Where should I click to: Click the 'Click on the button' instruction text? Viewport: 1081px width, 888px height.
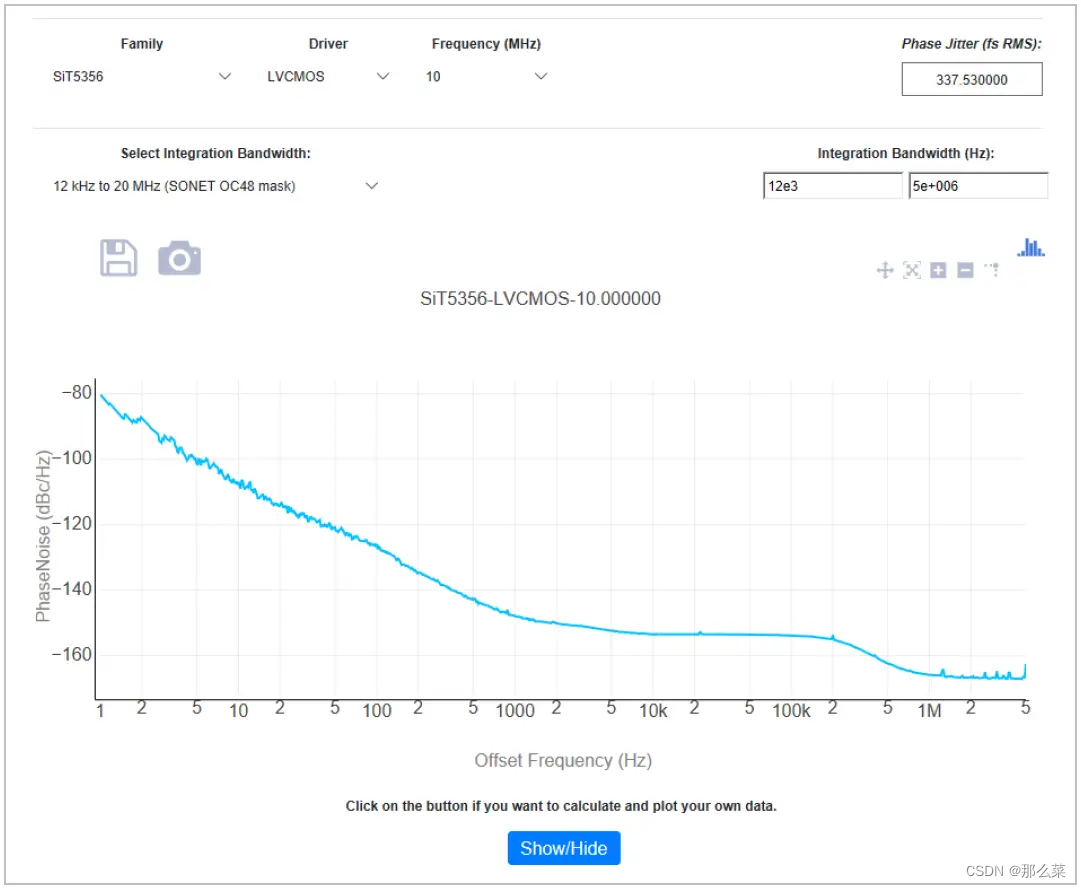[561, 806]
